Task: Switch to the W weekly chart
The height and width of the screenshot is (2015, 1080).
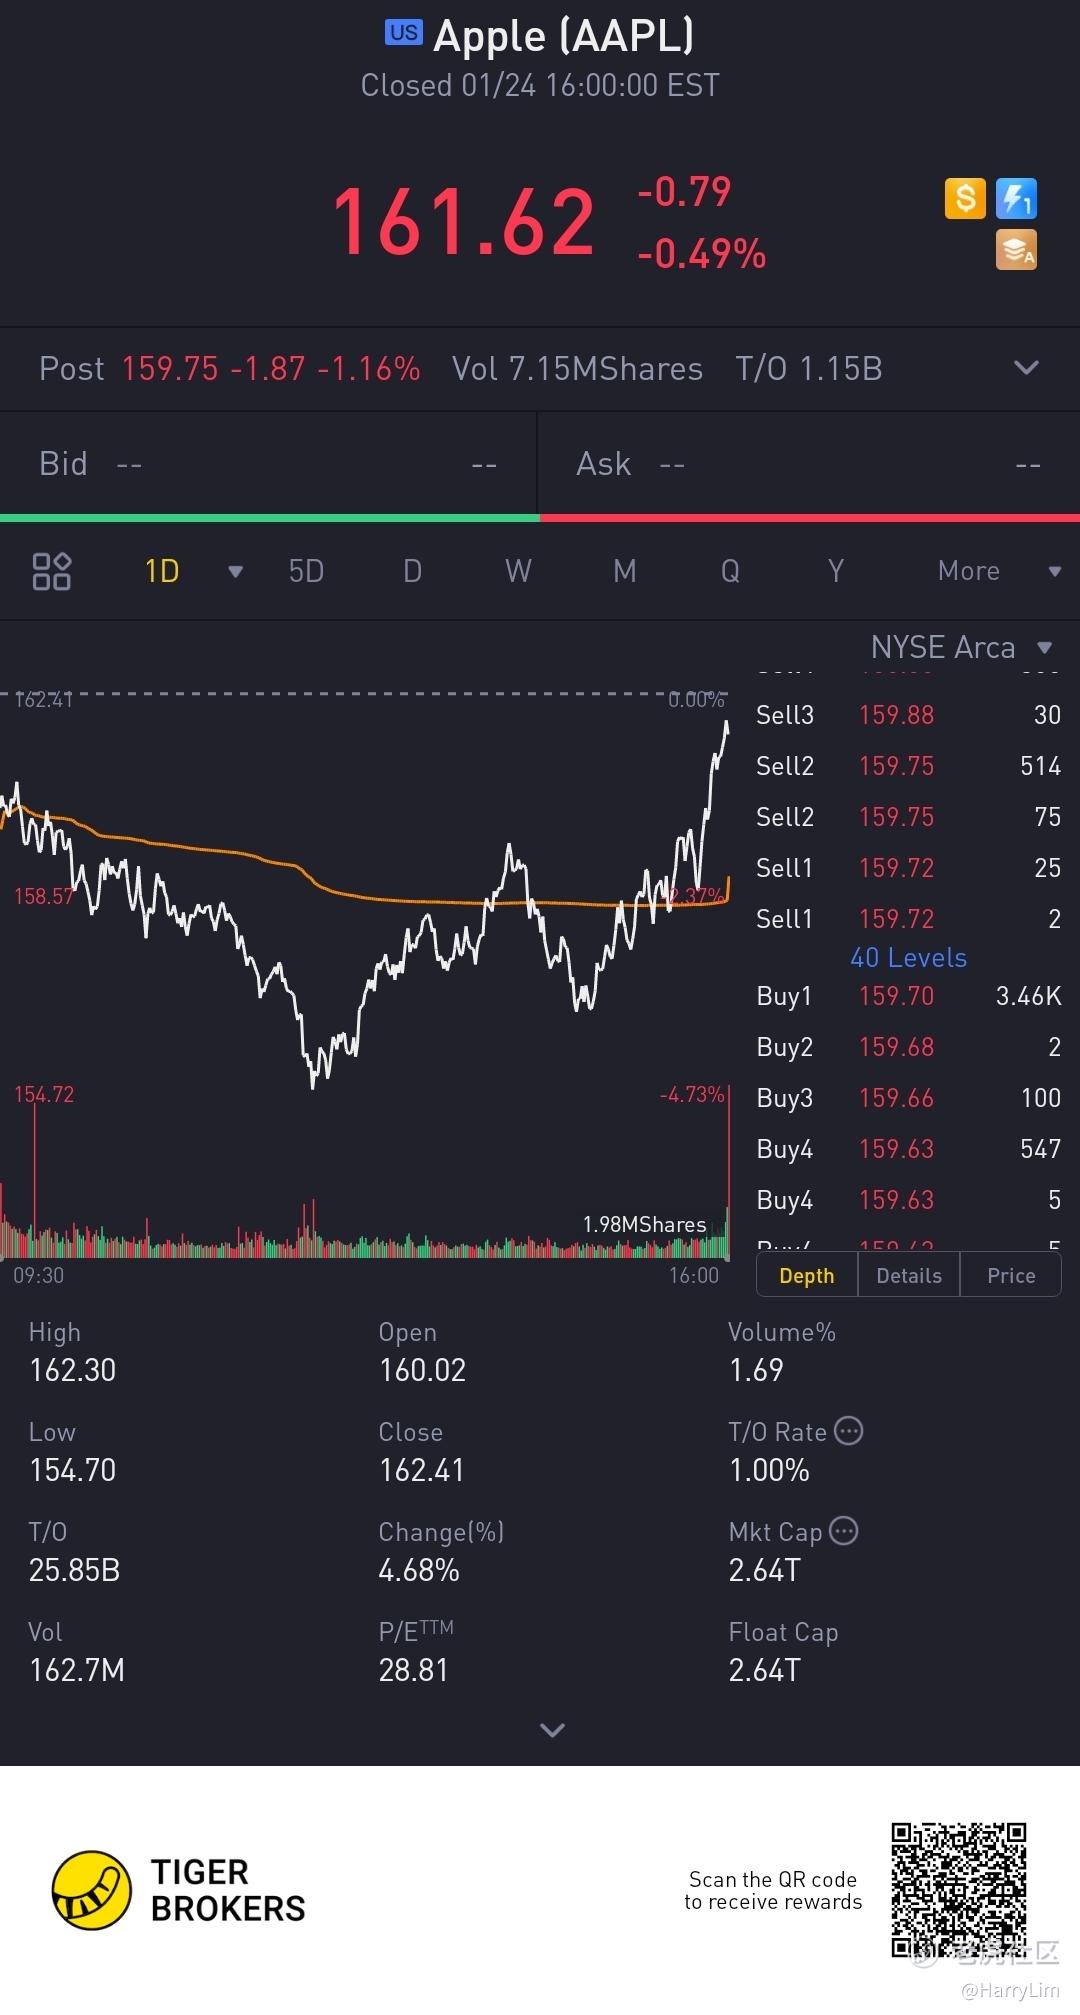Action: point(518,571)
